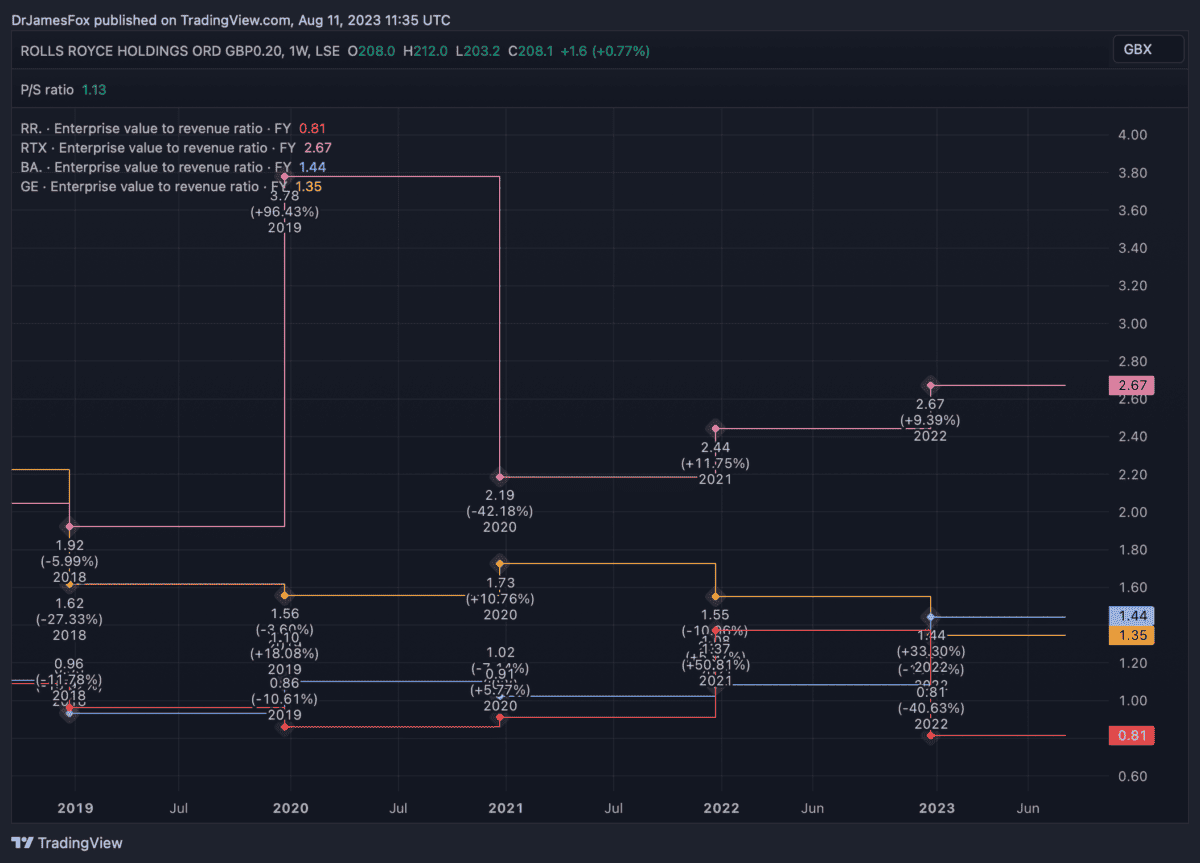Click the RTX 2.44 marker at 2021
The width and height of the screenshot is (1200, 863).
tap(715, 429)
